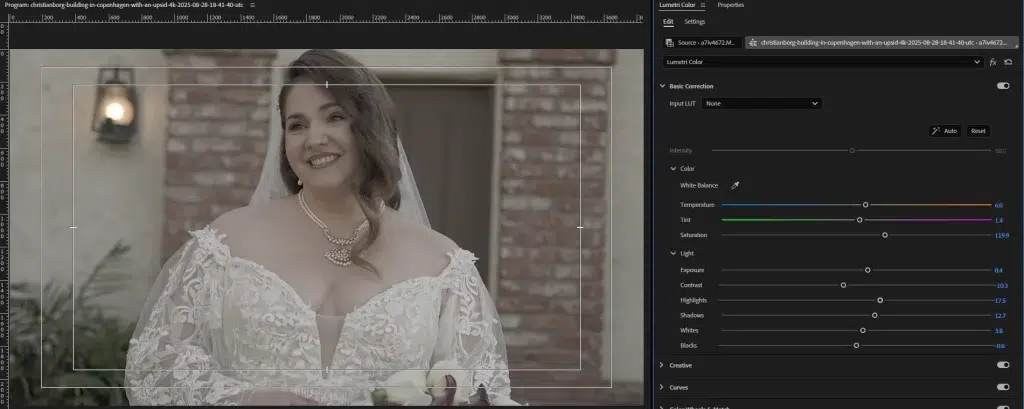Select the christianborg sequence clip entry
1024x409 pixels.
(882, 43)
